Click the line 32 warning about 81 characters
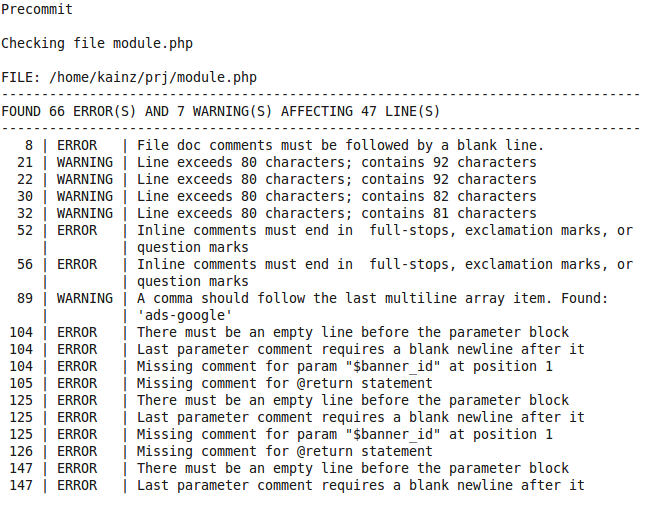The image size is (663, 506). (x=336, y=214)
